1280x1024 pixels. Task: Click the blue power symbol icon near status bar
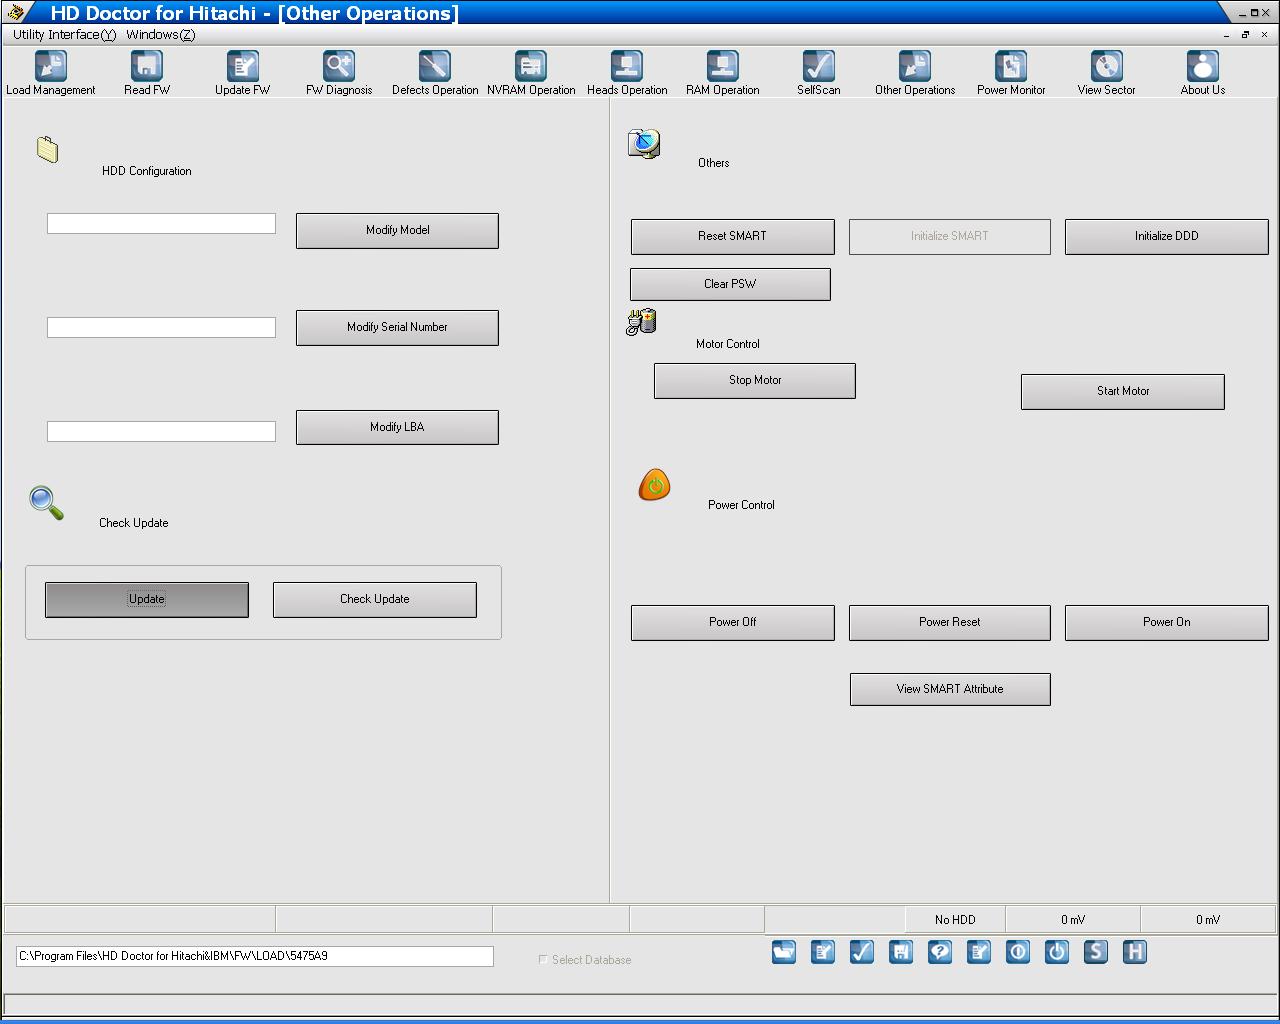pyautogui.click(x=1057, y=952)
